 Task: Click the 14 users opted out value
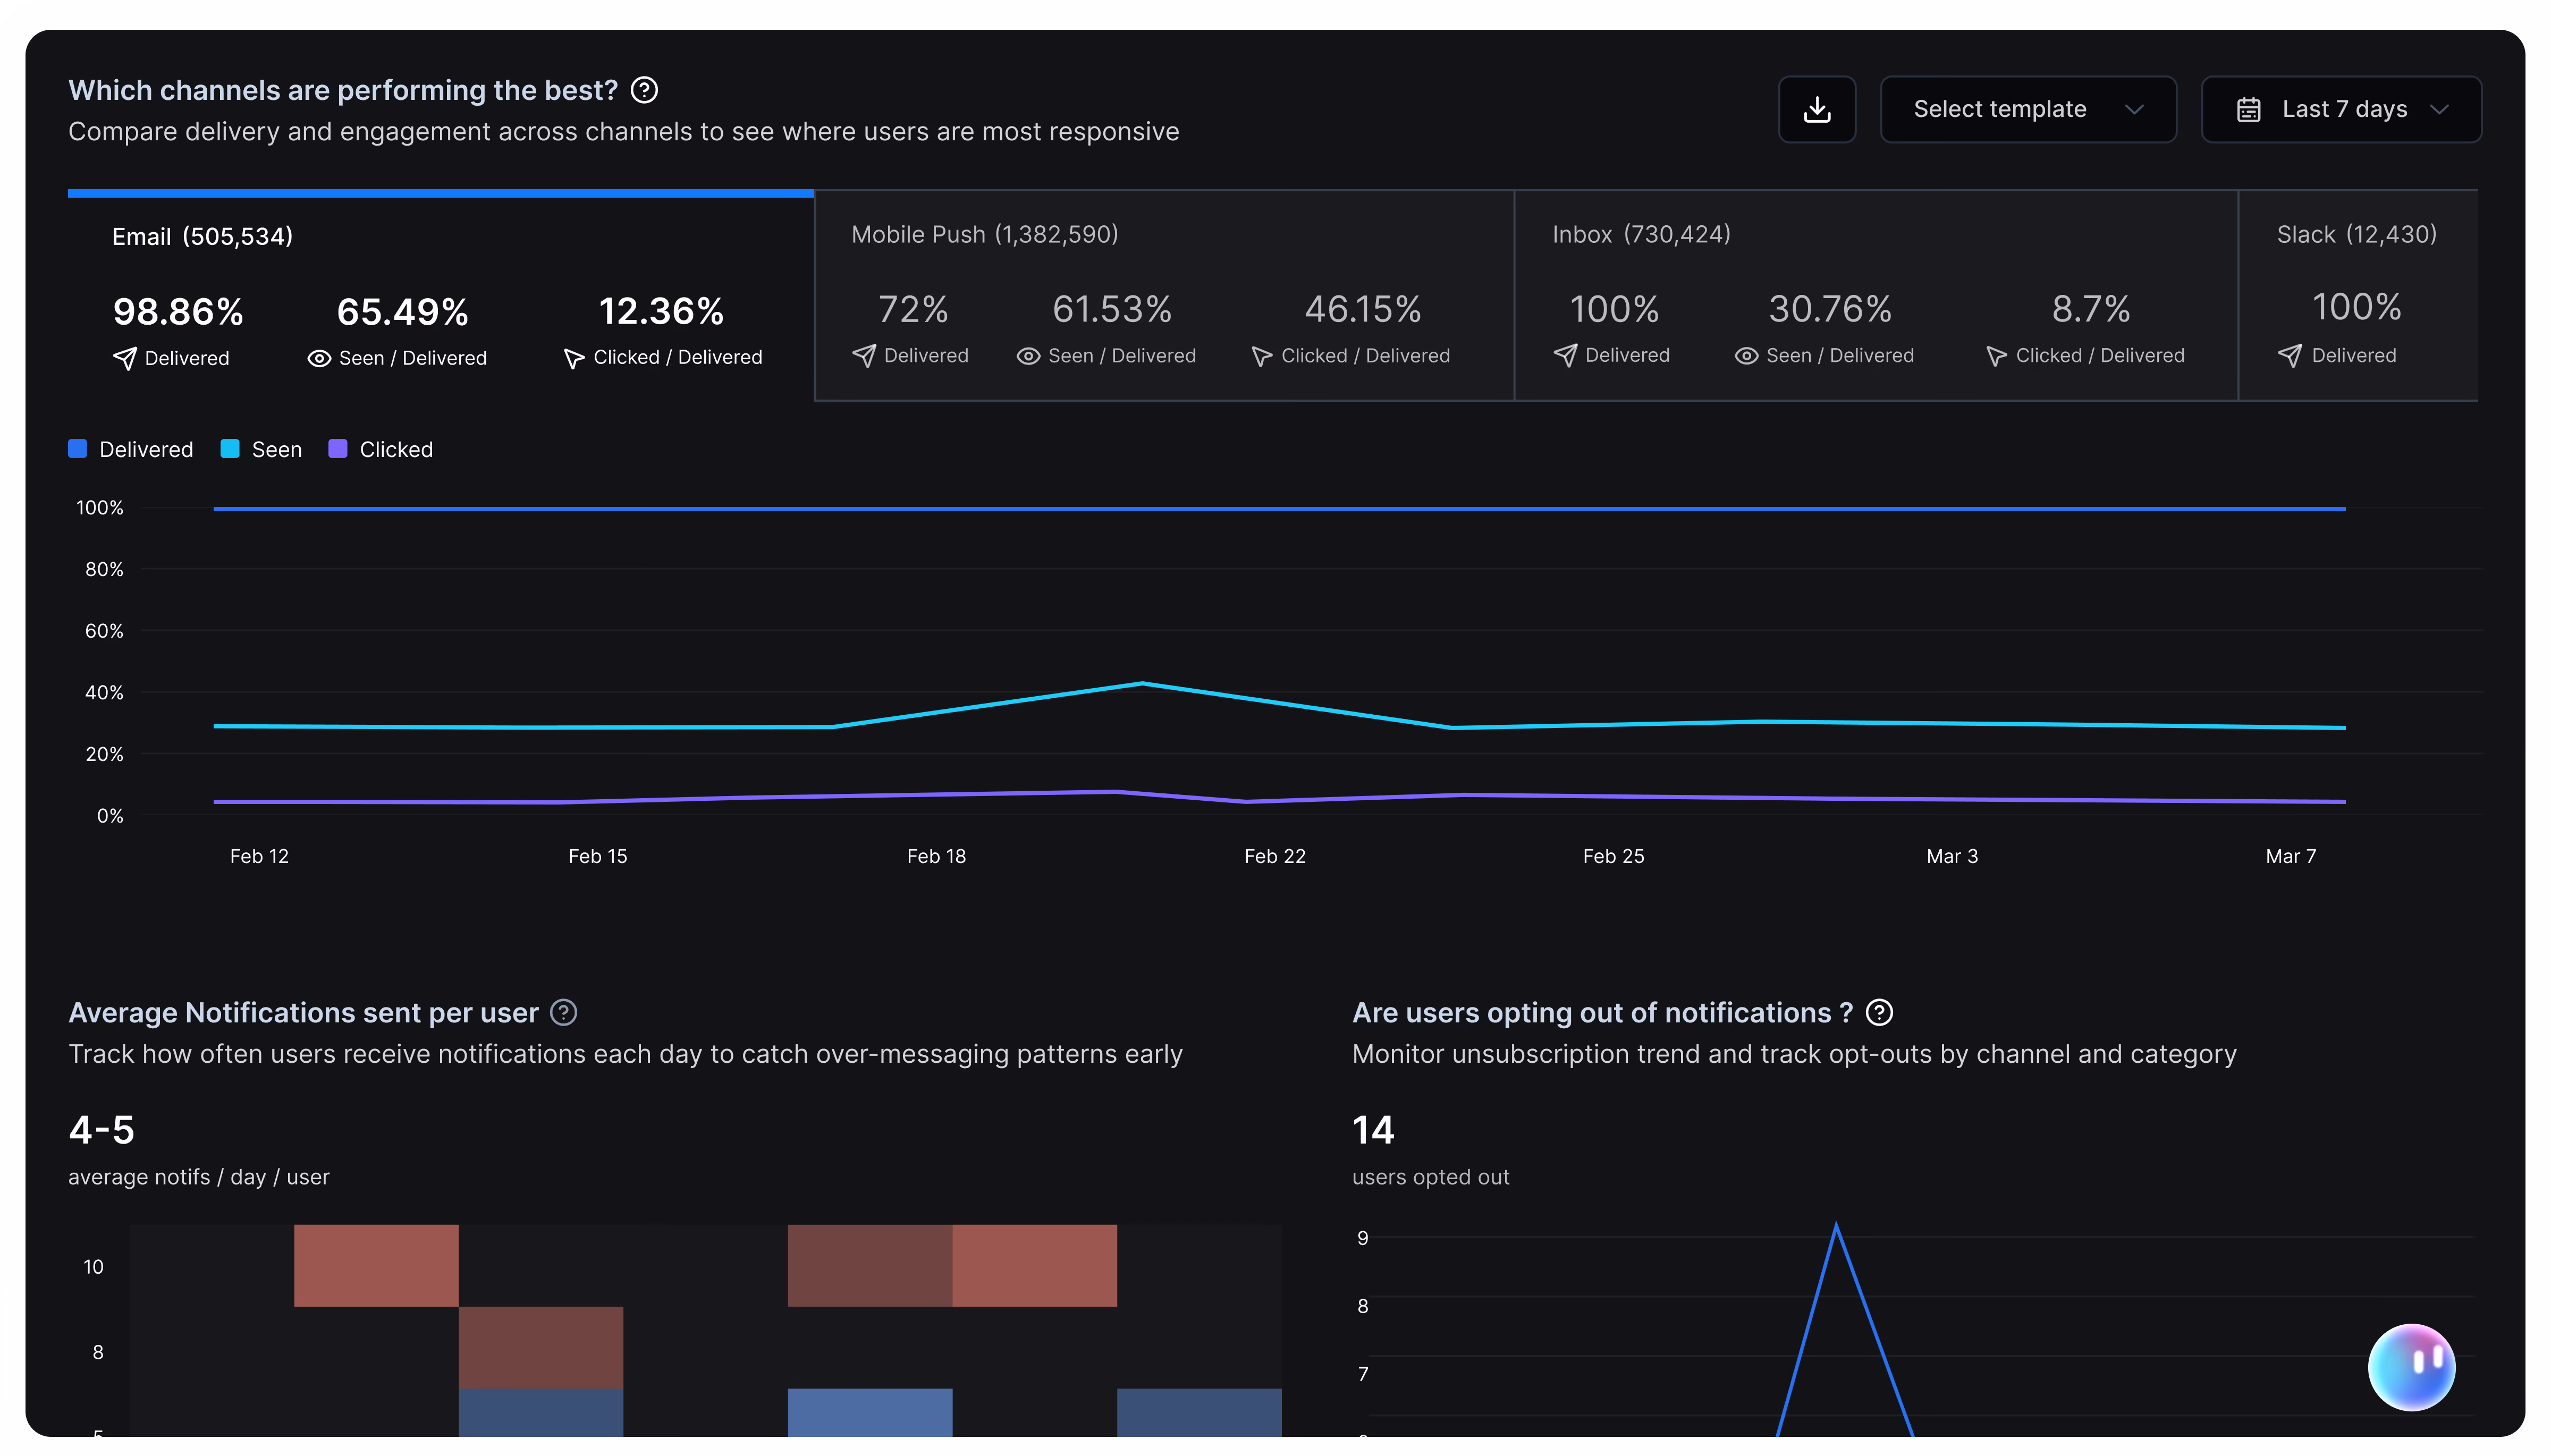point(1373,1130)
